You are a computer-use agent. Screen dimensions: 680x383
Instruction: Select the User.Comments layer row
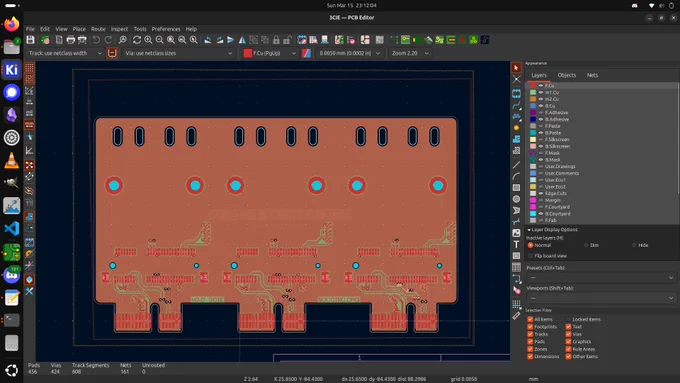(601, 173)
